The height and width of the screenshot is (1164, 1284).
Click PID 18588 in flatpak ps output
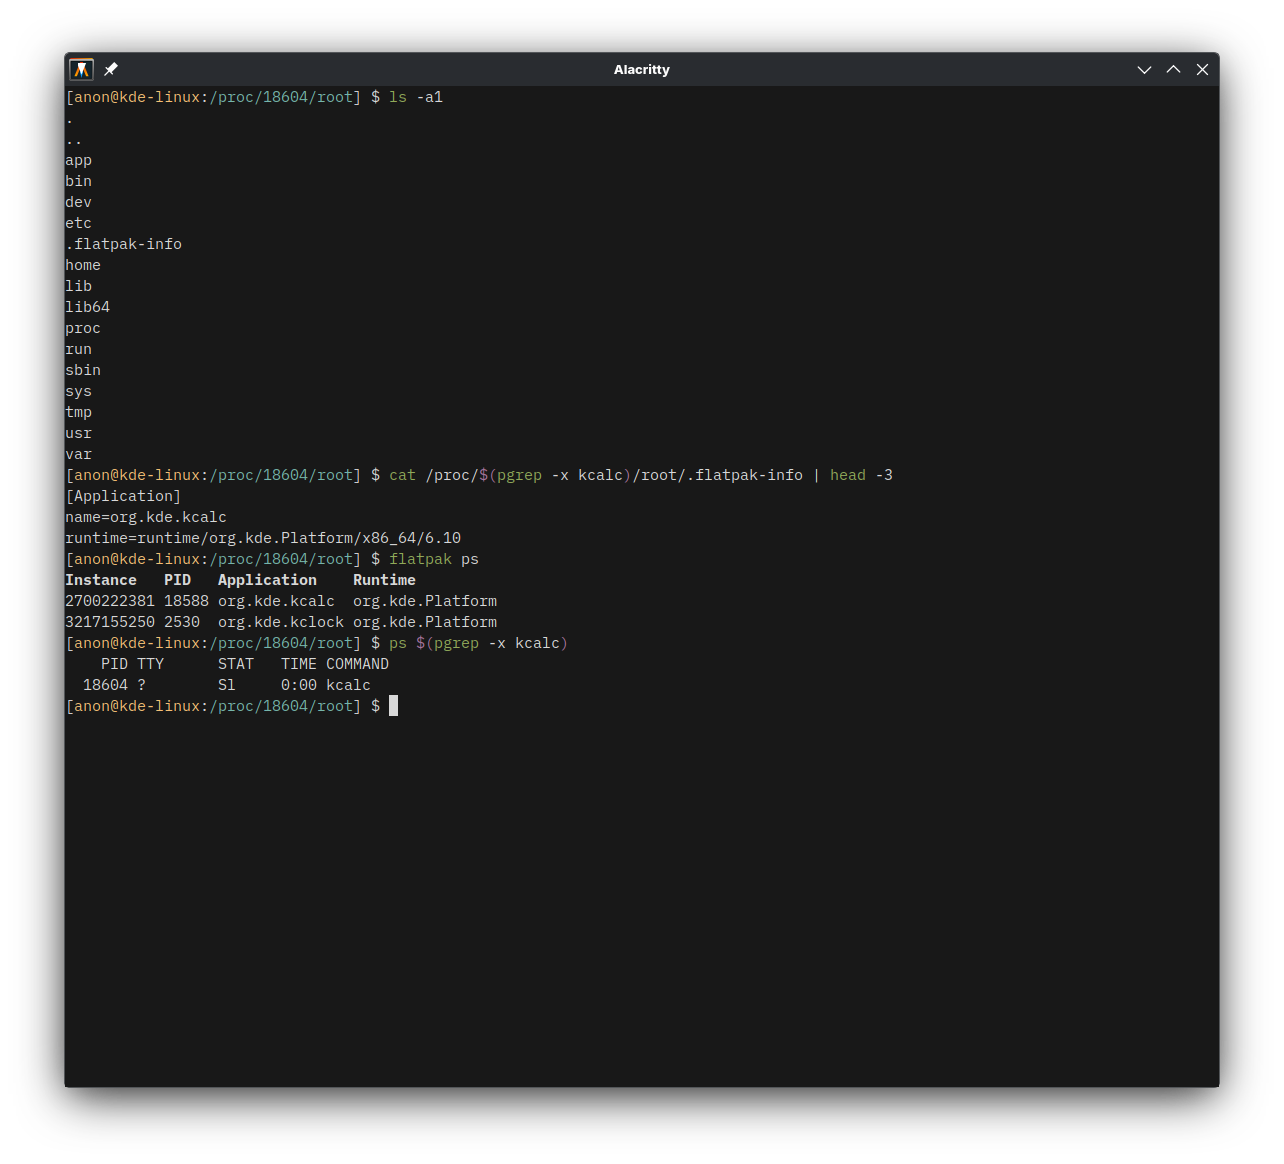point(186,601)
